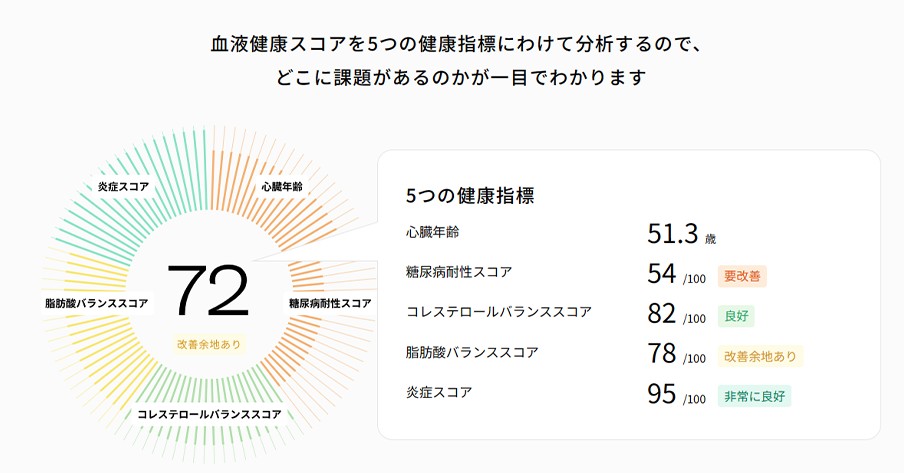Screen dimensions: 904x473
Task: Select the 糖尿病耐性スコア chart segment label
Action: pos(329,303)
